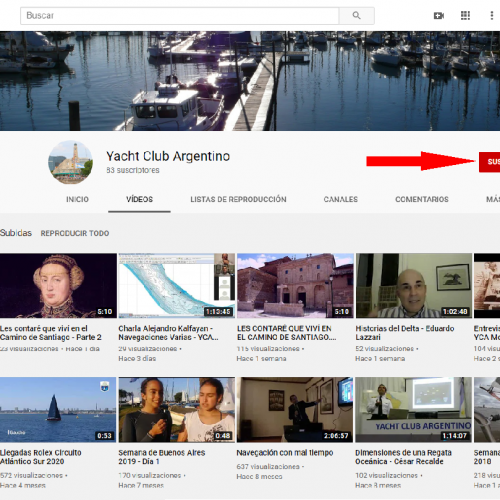Open the Historias del Delta thumbnail

tap(414, 286)
